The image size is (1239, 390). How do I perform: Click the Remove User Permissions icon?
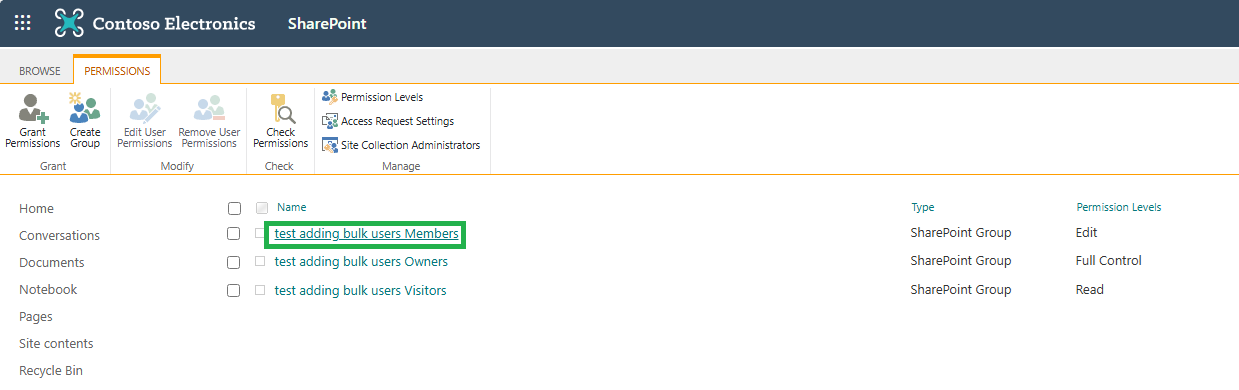(x=210, y=108)
